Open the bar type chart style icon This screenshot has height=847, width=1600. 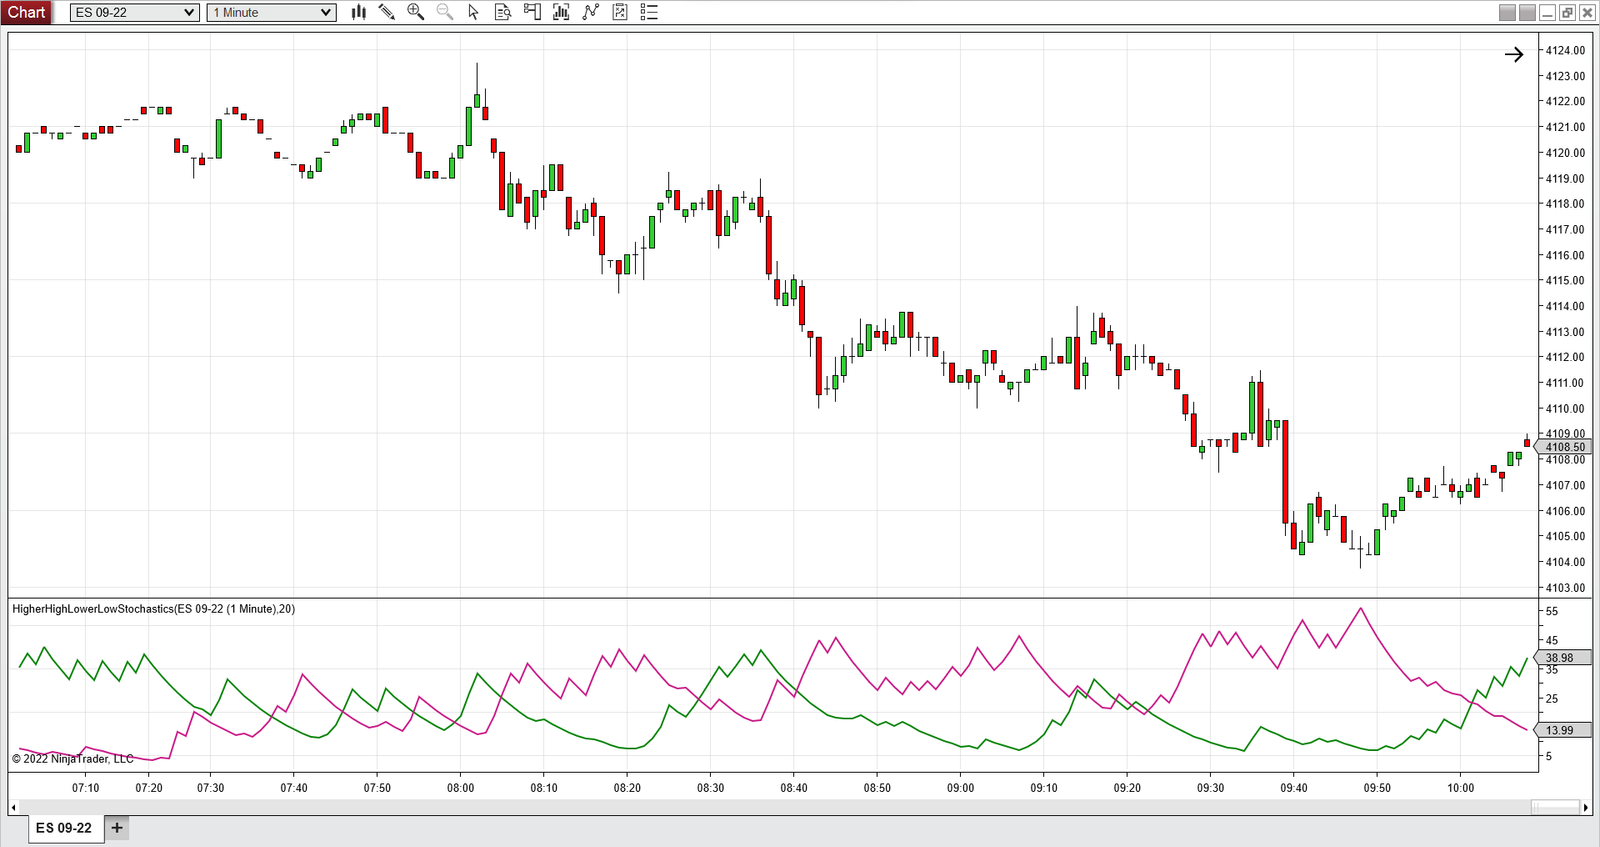(x=359, y=12)
